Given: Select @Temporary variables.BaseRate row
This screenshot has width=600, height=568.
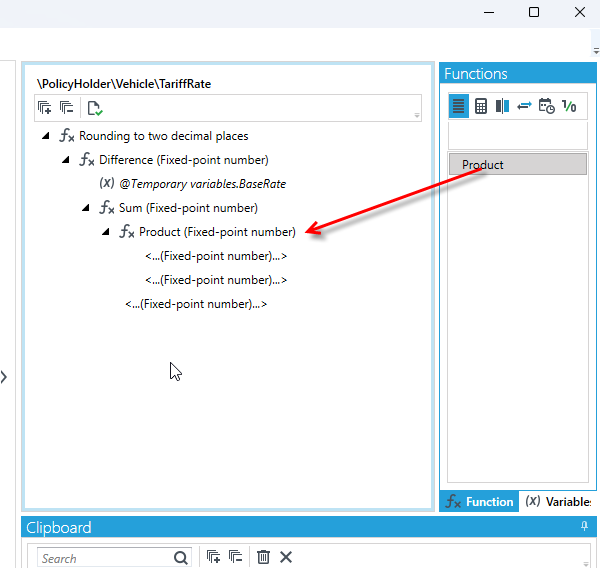Looking at the screenshot, I should tap(202, 184).
